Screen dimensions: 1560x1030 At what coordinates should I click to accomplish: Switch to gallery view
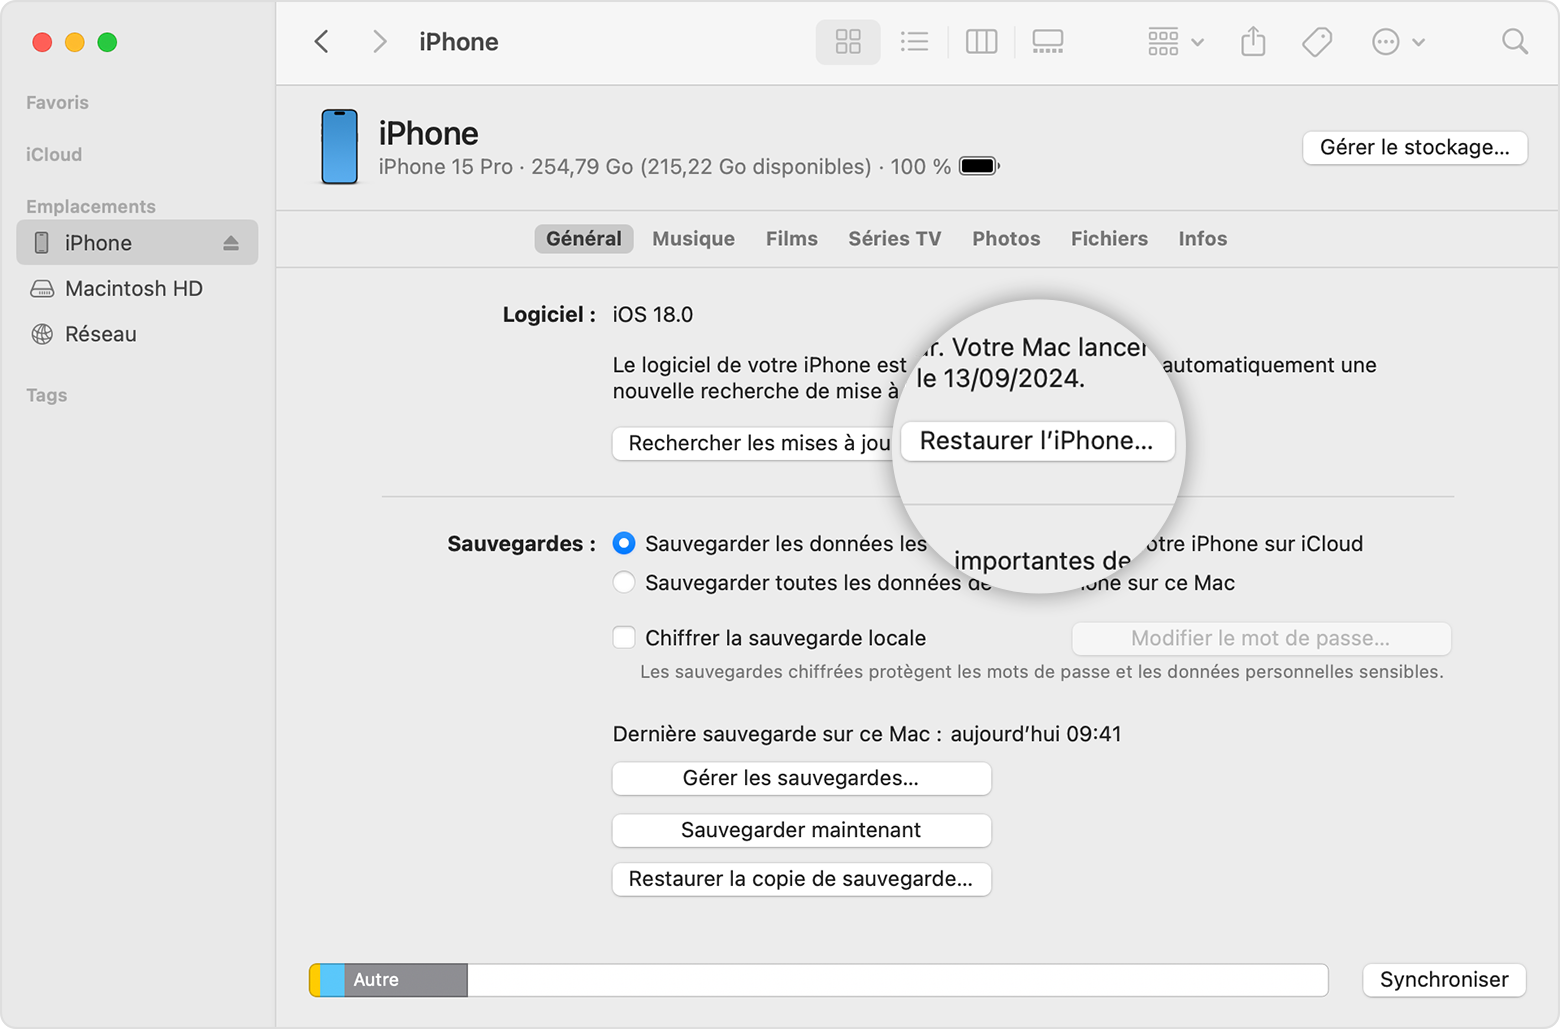[x=1047, y=42]
